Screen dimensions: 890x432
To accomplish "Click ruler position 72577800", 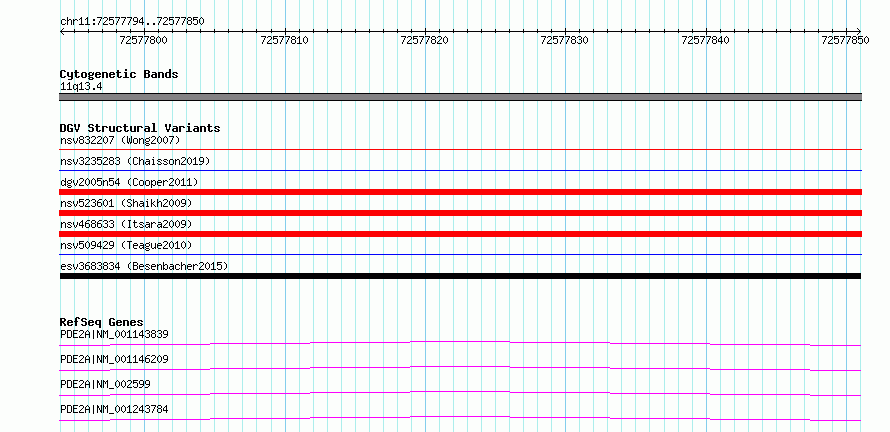I will pyautogui.click(x=144, y=40).
